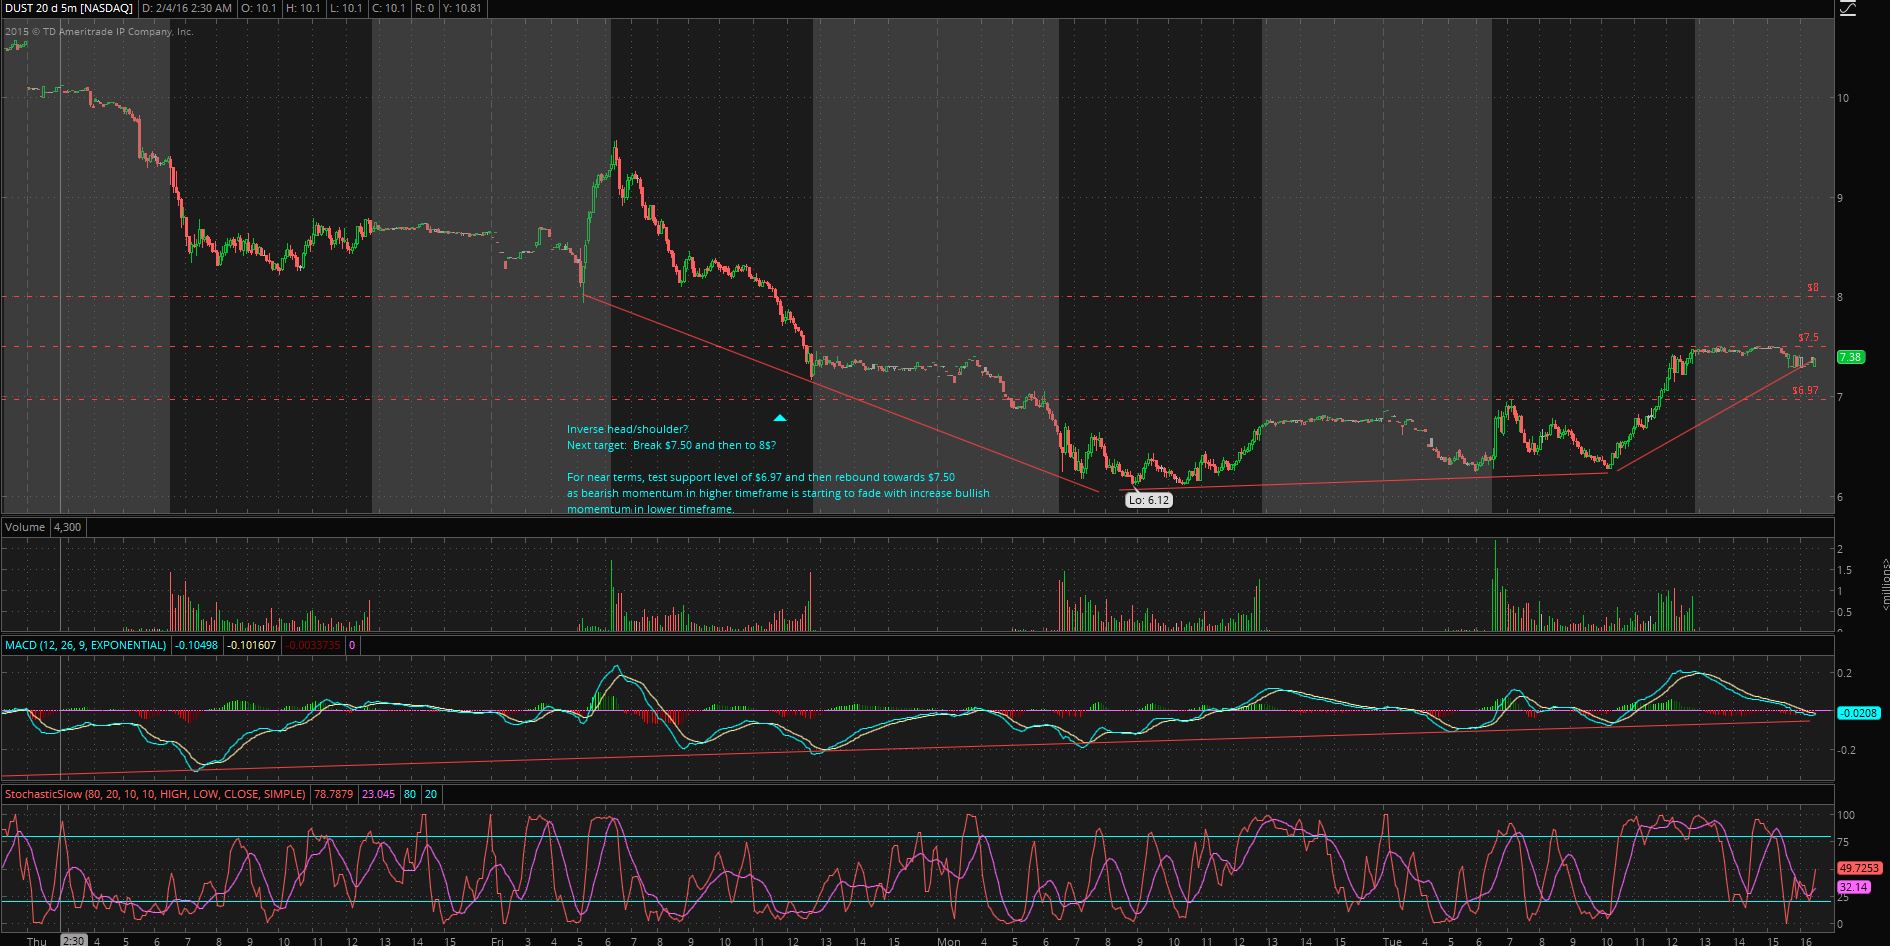Click the overbought level 80 label
This screenshot has height=946, width=1890.
point(410,794)
